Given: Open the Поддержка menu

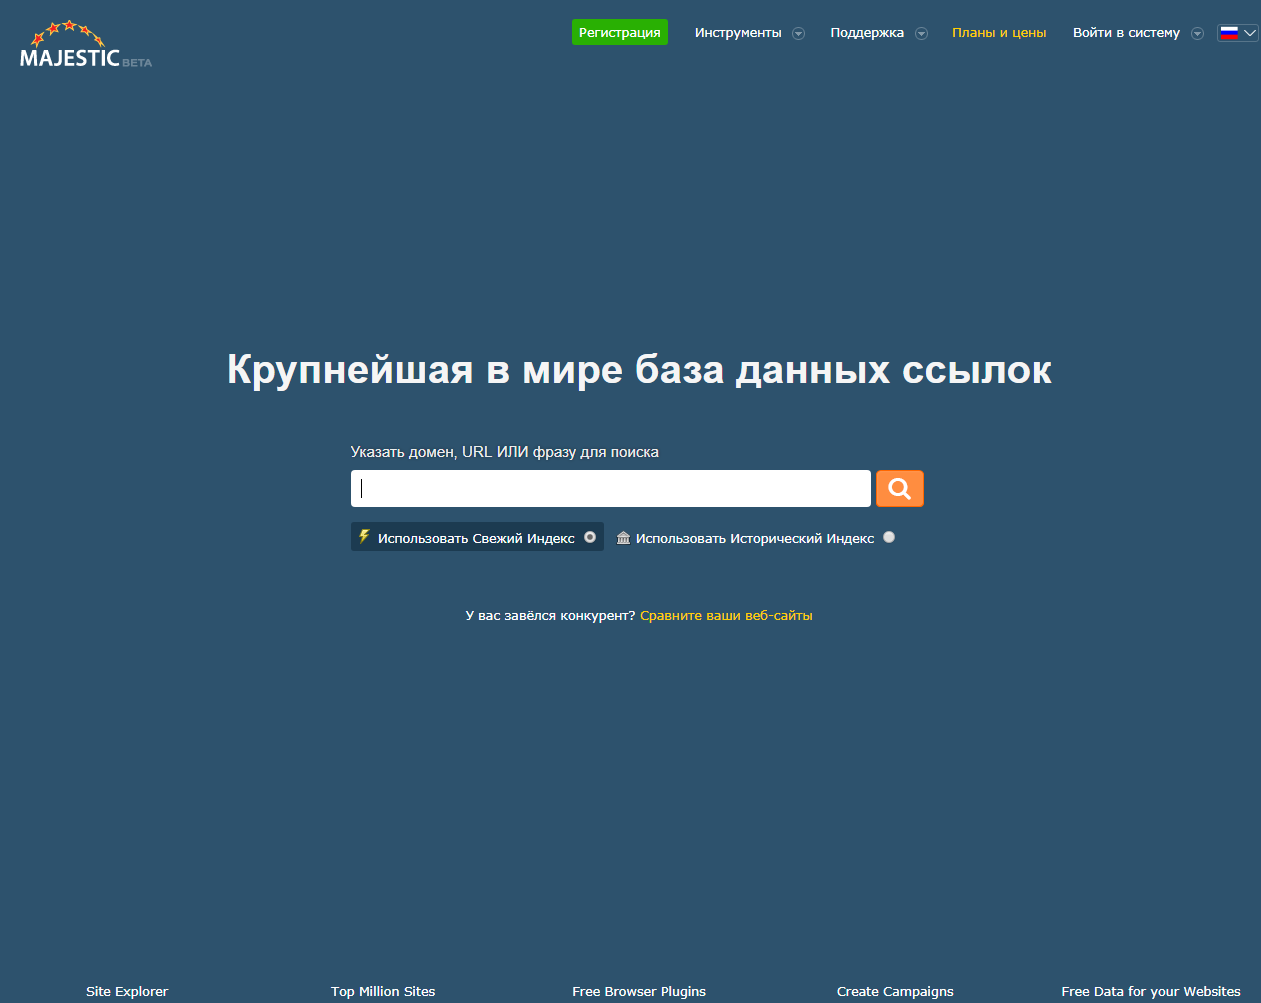Looking at the screenshot, I should [867, 33].
